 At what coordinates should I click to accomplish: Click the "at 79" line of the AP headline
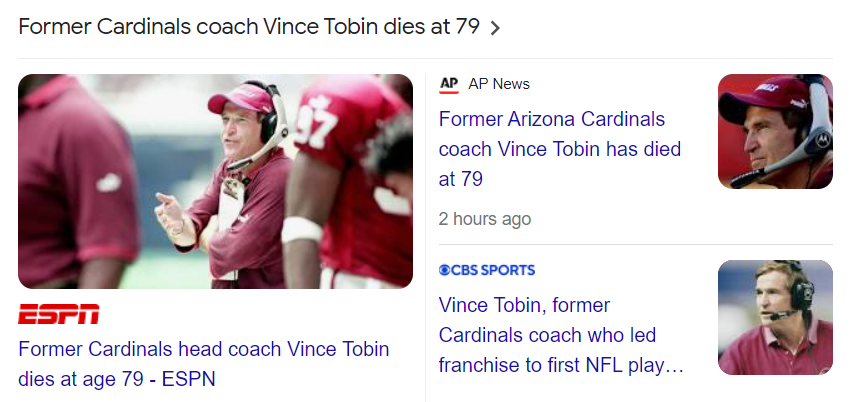pyautogui.click(x=461, y=180)
